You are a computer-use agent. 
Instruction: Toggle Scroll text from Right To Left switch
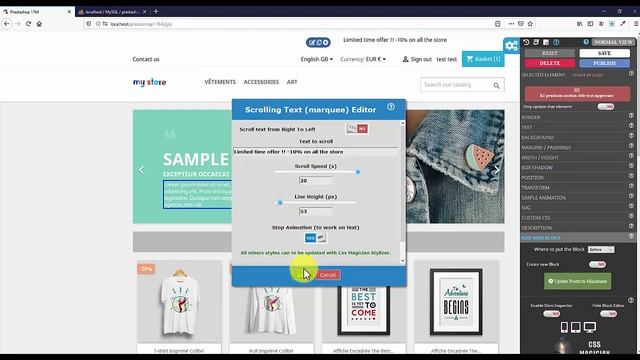point(357,129)
